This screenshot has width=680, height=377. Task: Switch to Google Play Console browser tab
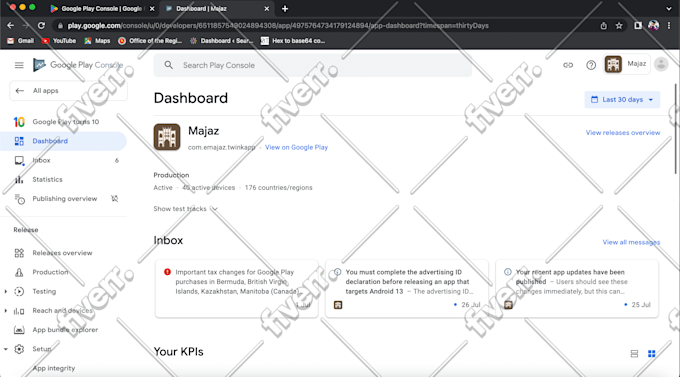pyautogui.click(x=101, y=9)
